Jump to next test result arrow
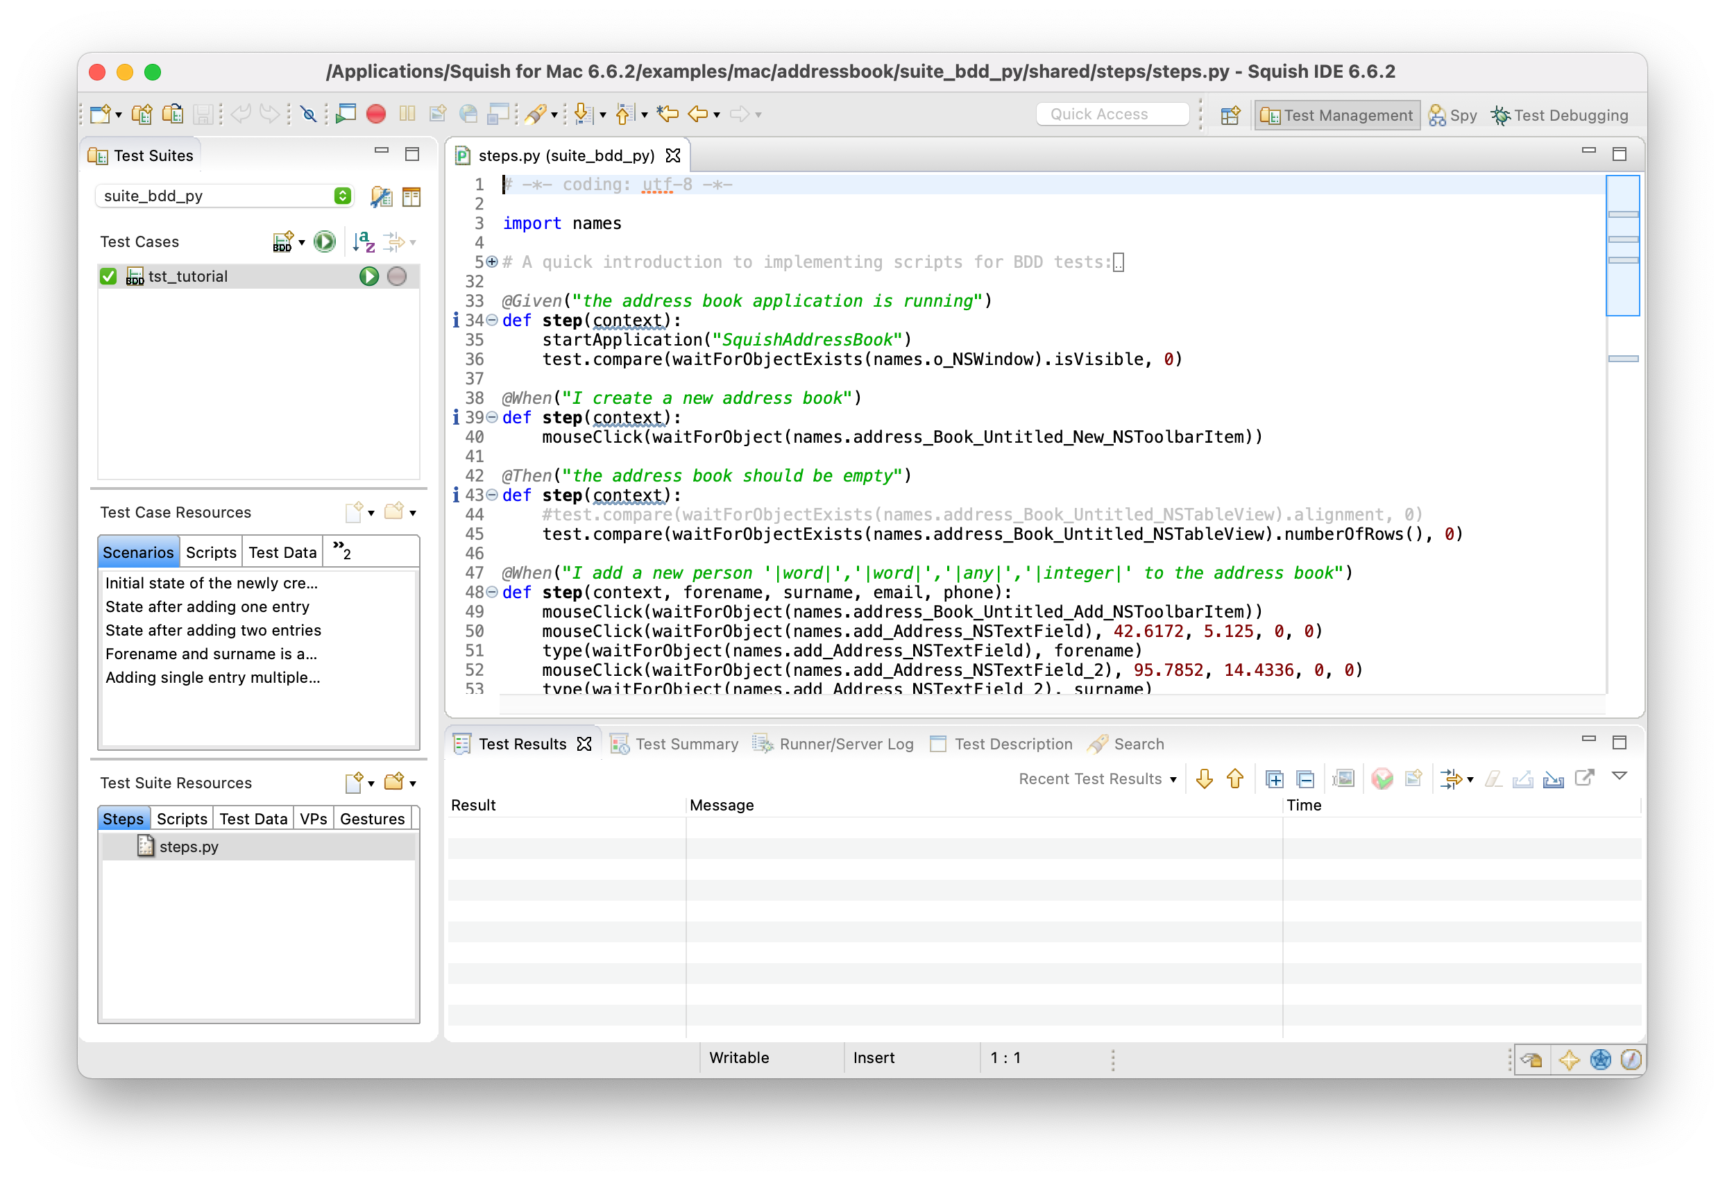The image size is (1725, 1181). coord(1204,779)
